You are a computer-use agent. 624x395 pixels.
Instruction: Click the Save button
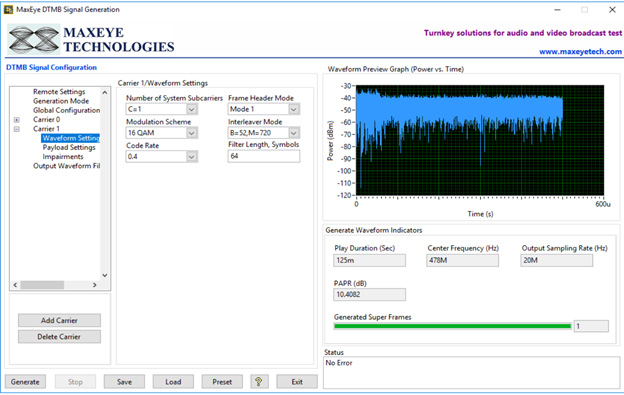[x=124, y=381]
